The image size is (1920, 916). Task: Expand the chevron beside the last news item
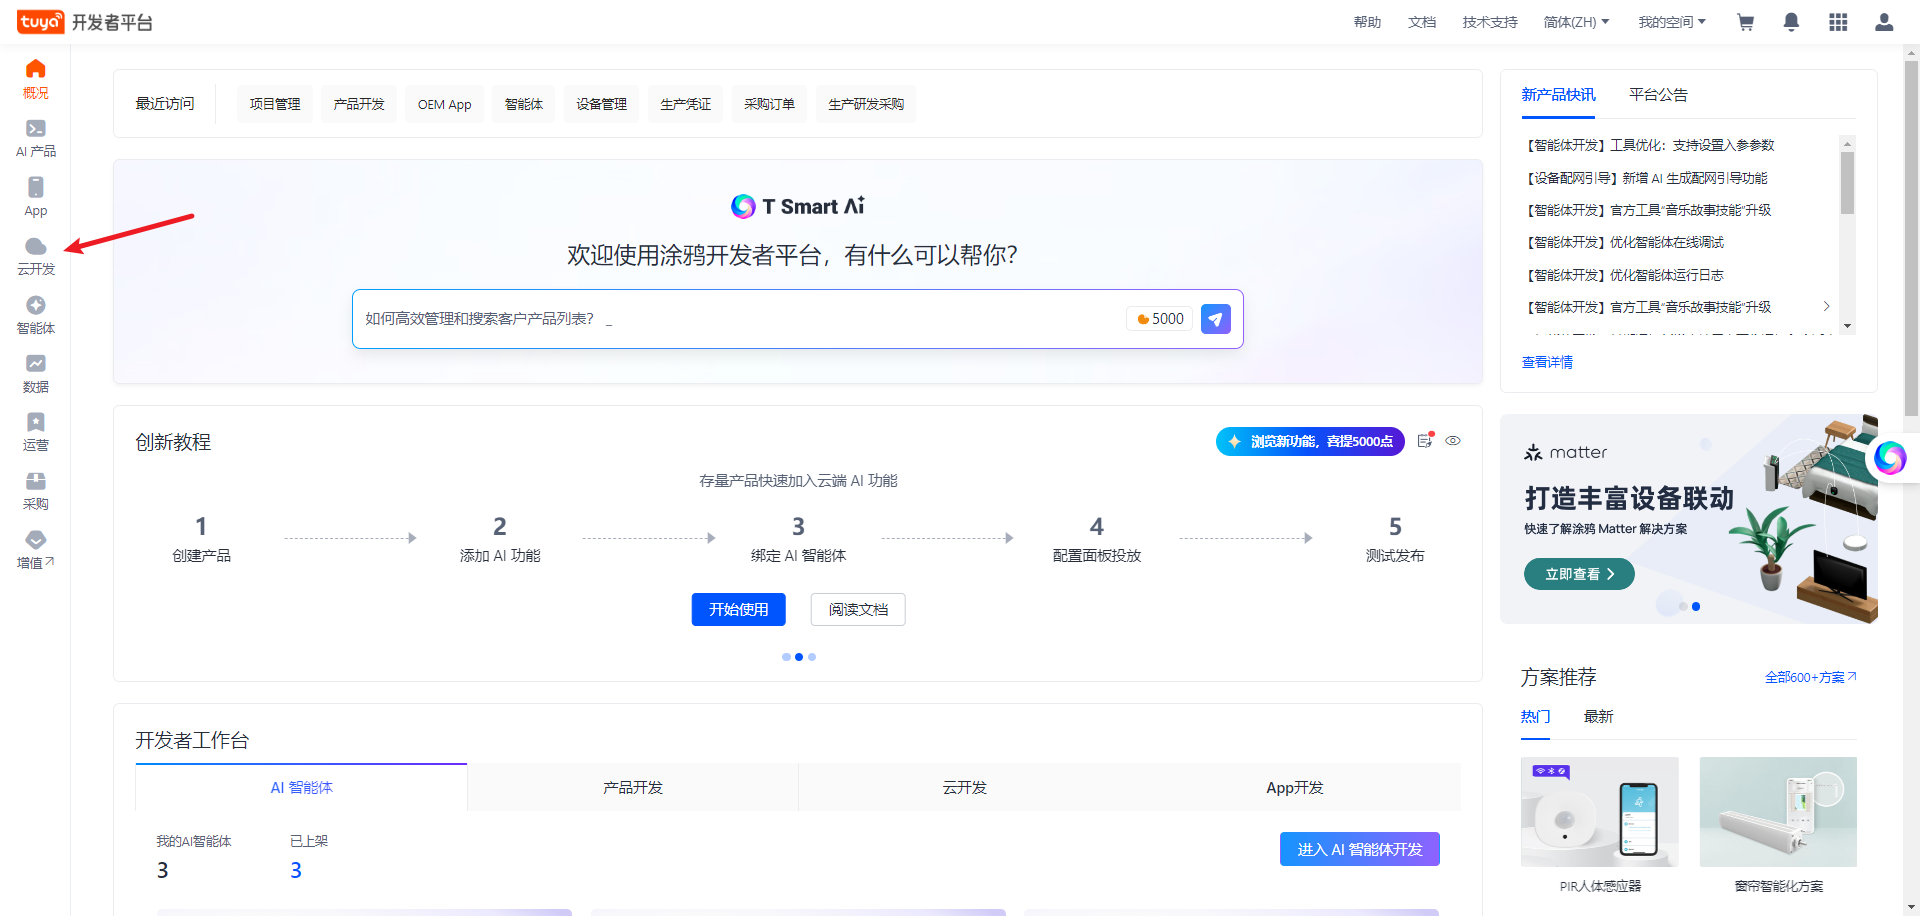click(1826, 307)
